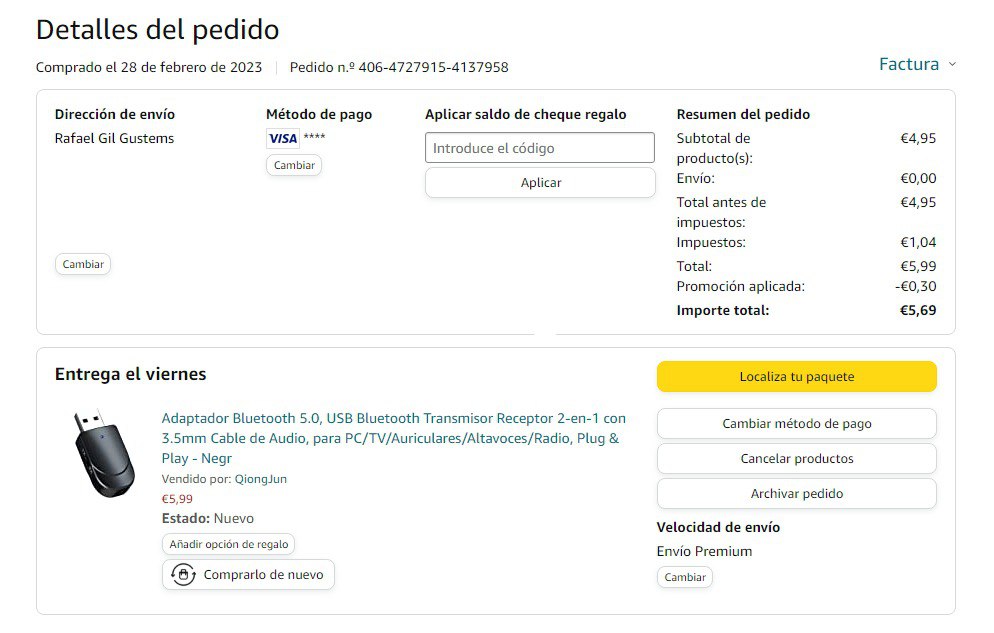Click the gift code input field
Image resolution: width=994 pixels, height=633 pixels.
coord(540,148)
